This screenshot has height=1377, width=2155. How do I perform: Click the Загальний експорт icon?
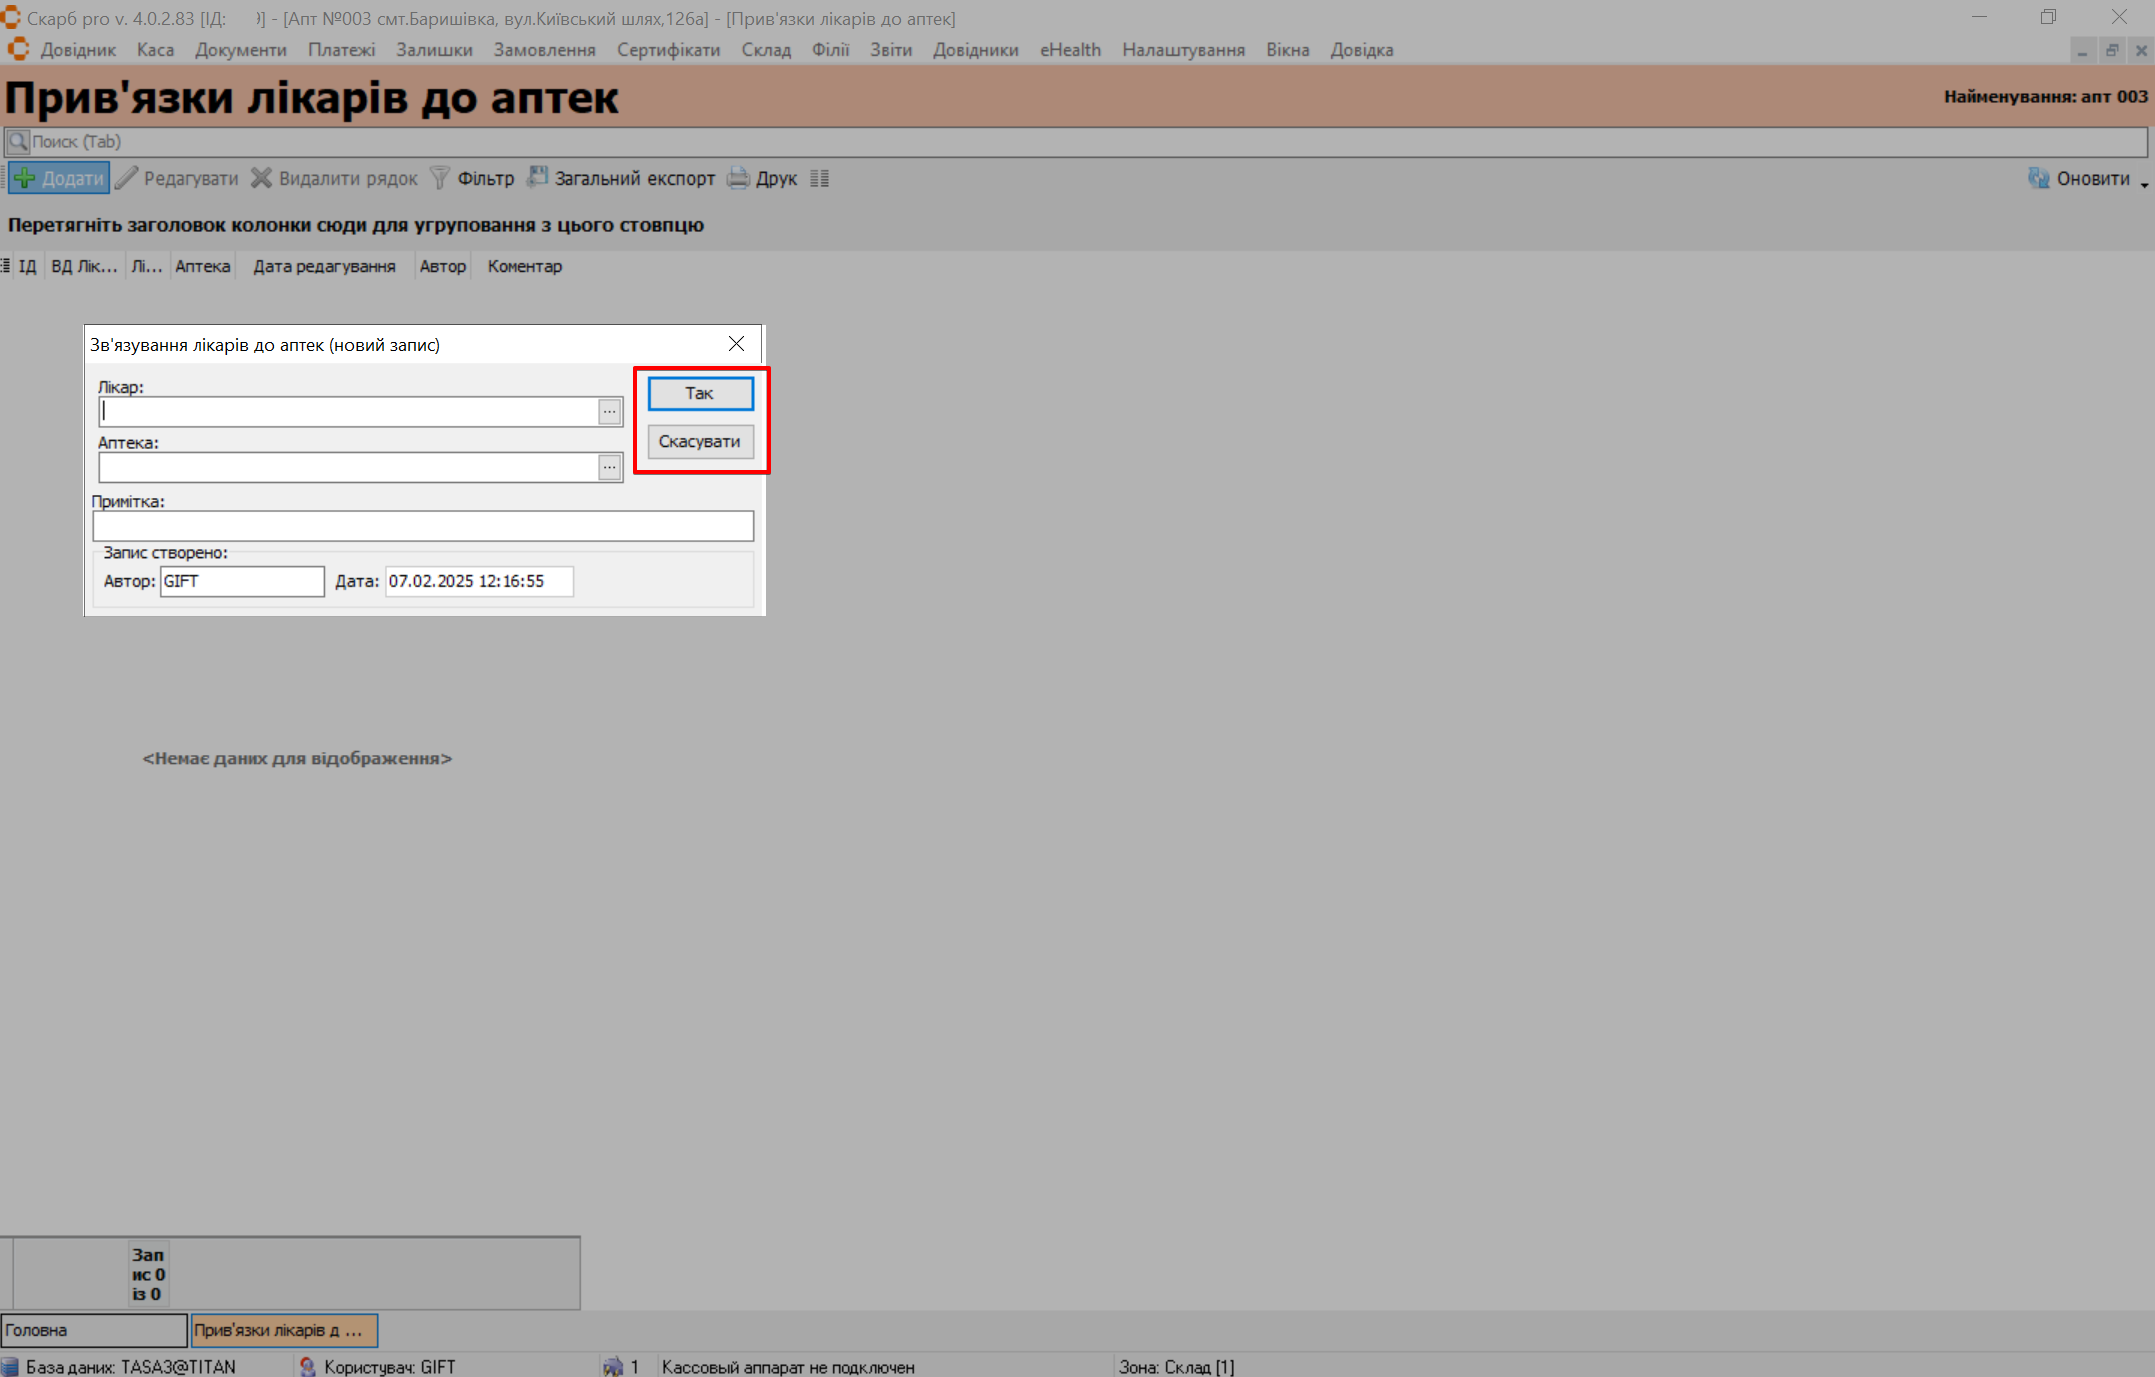(x=538, y=178)
